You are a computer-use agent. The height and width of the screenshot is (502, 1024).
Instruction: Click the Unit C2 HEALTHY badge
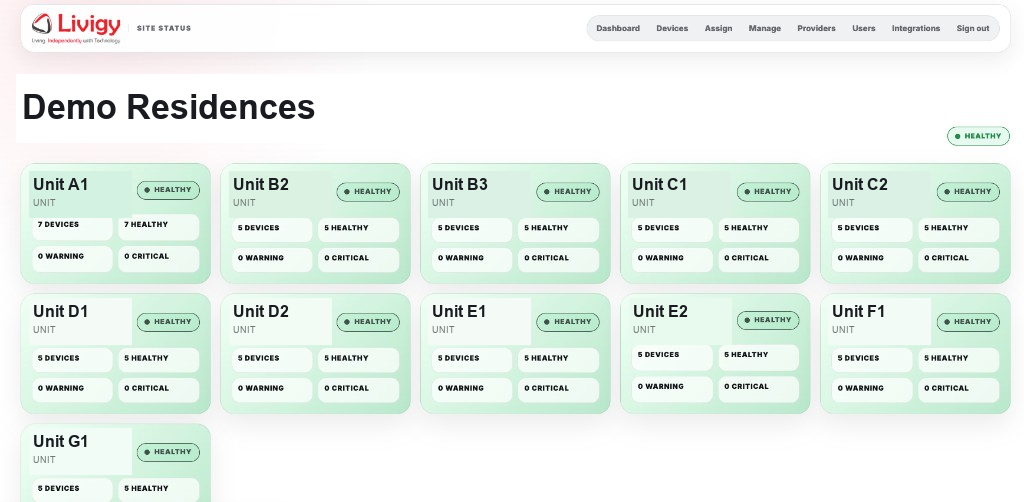968,192
